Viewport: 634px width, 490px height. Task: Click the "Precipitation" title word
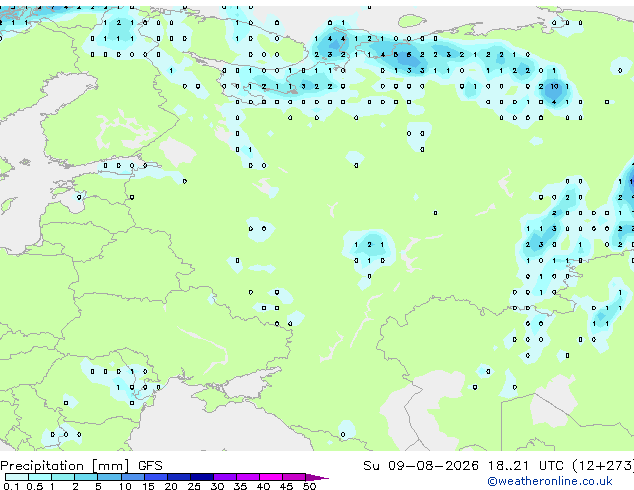(42, 466)
